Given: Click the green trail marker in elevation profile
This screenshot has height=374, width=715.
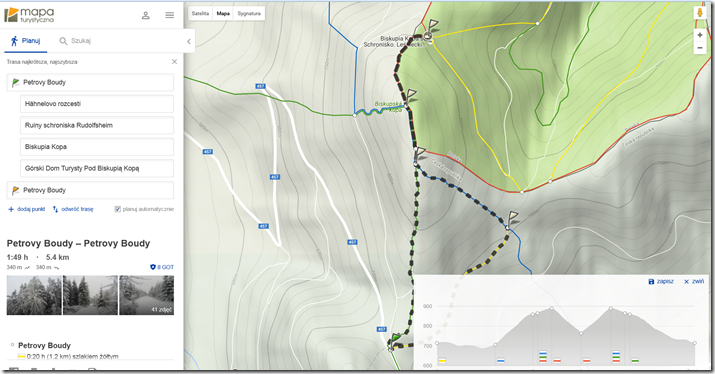Looking at the screenshot, I should point(635,360).
